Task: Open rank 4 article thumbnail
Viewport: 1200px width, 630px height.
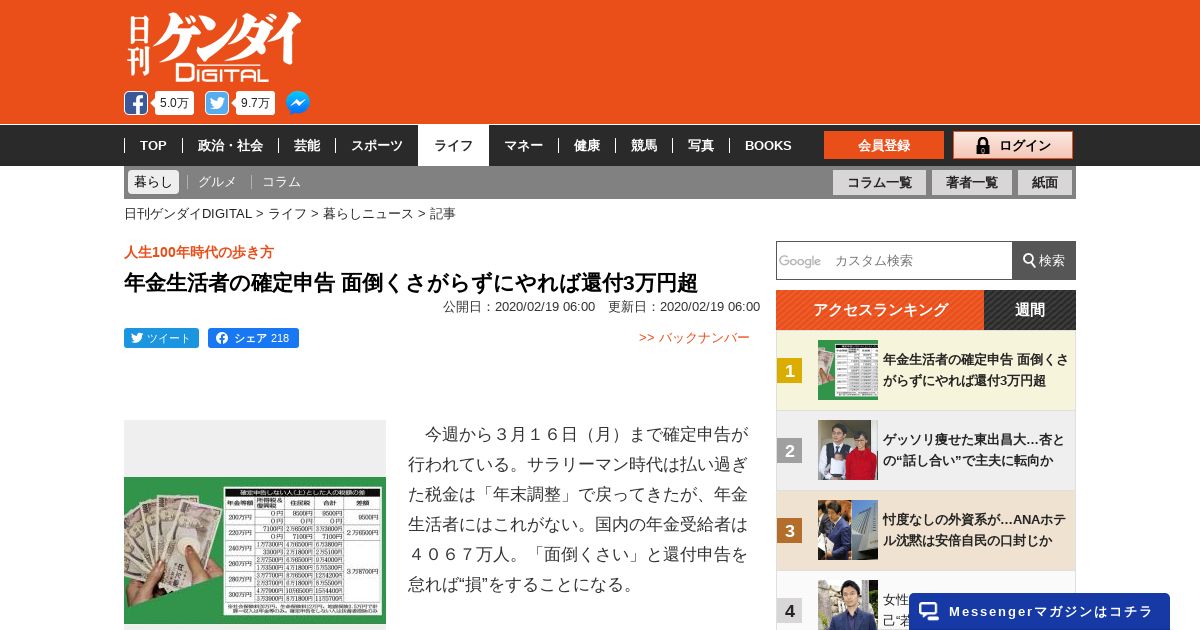Action: tap(848, 605)
